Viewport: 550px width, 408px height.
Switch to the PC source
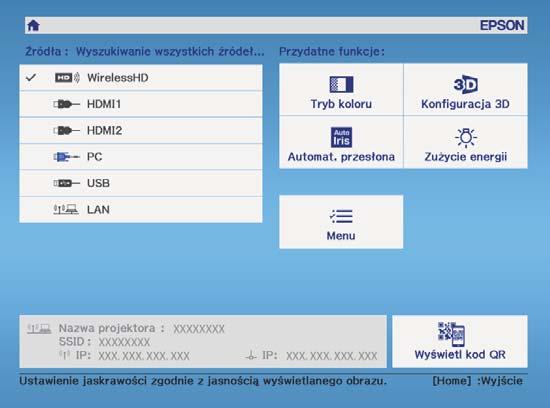click(x=141, y=157)
